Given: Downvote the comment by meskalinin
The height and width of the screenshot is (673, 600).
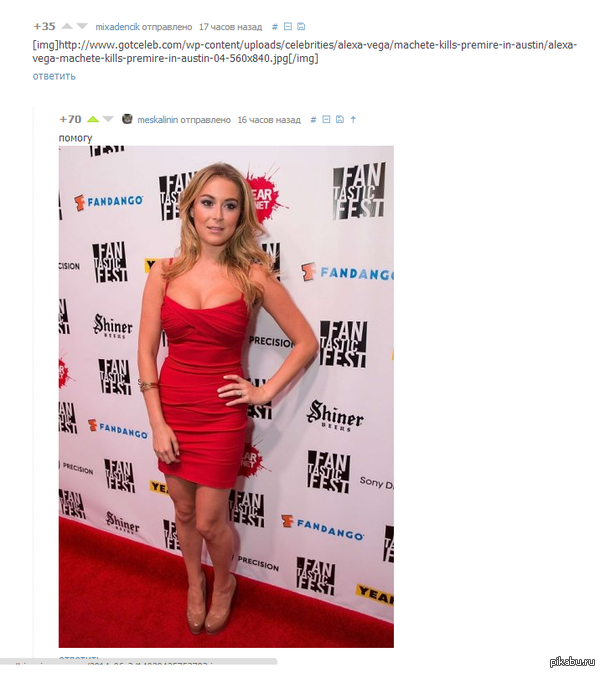Looking at the screenshot, I should tap(108, 119).
